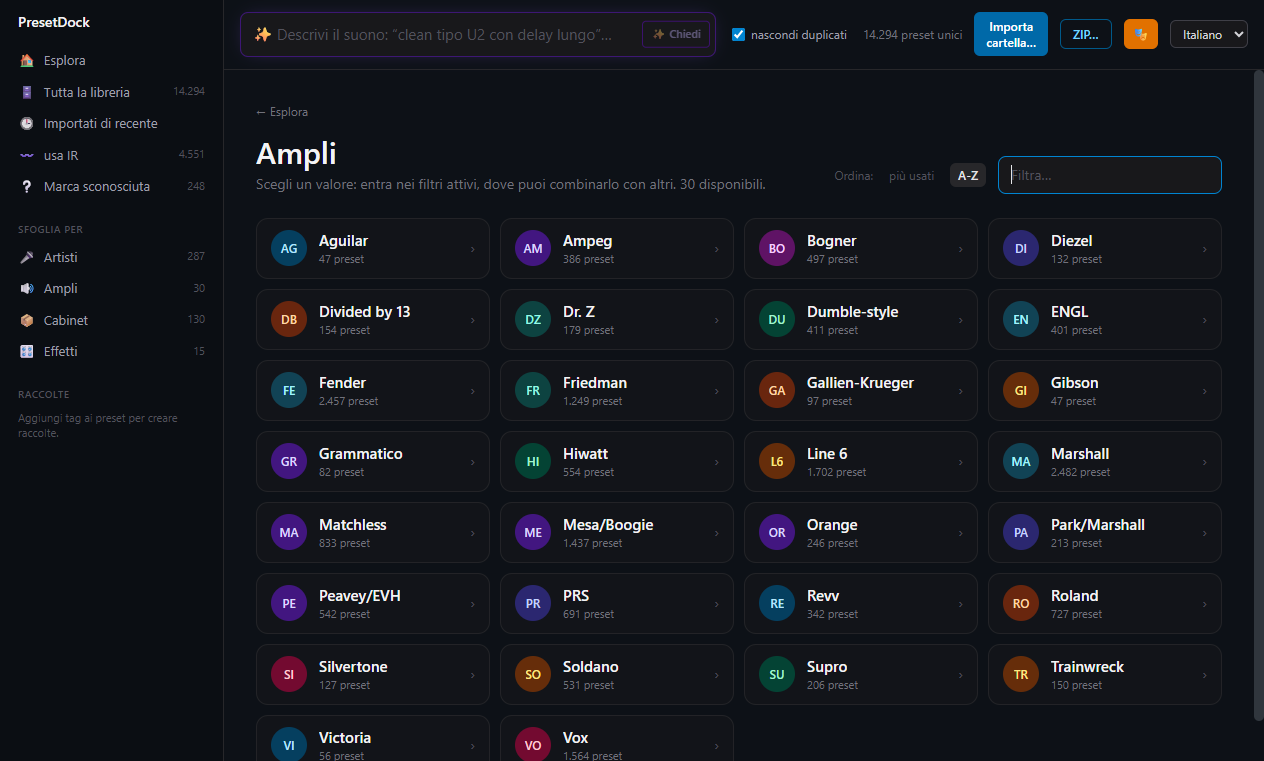Click the DB avatar for Divided by 13
This screenshot has height=761, width=1264.
[x=289, y=320]
